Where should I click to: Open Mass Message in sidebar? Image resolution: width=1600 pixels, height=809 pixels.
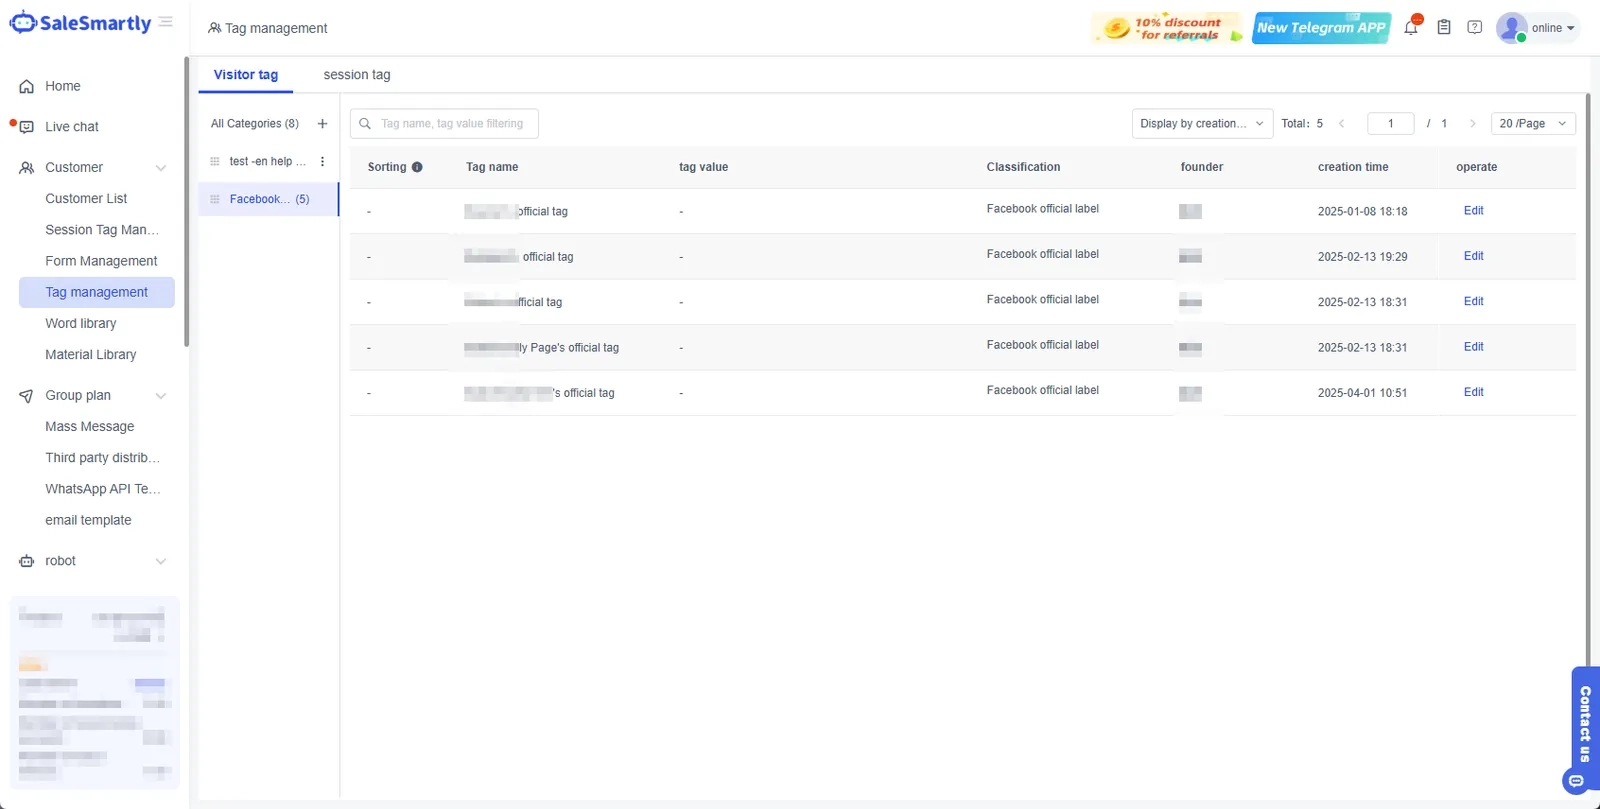[90, 426]
